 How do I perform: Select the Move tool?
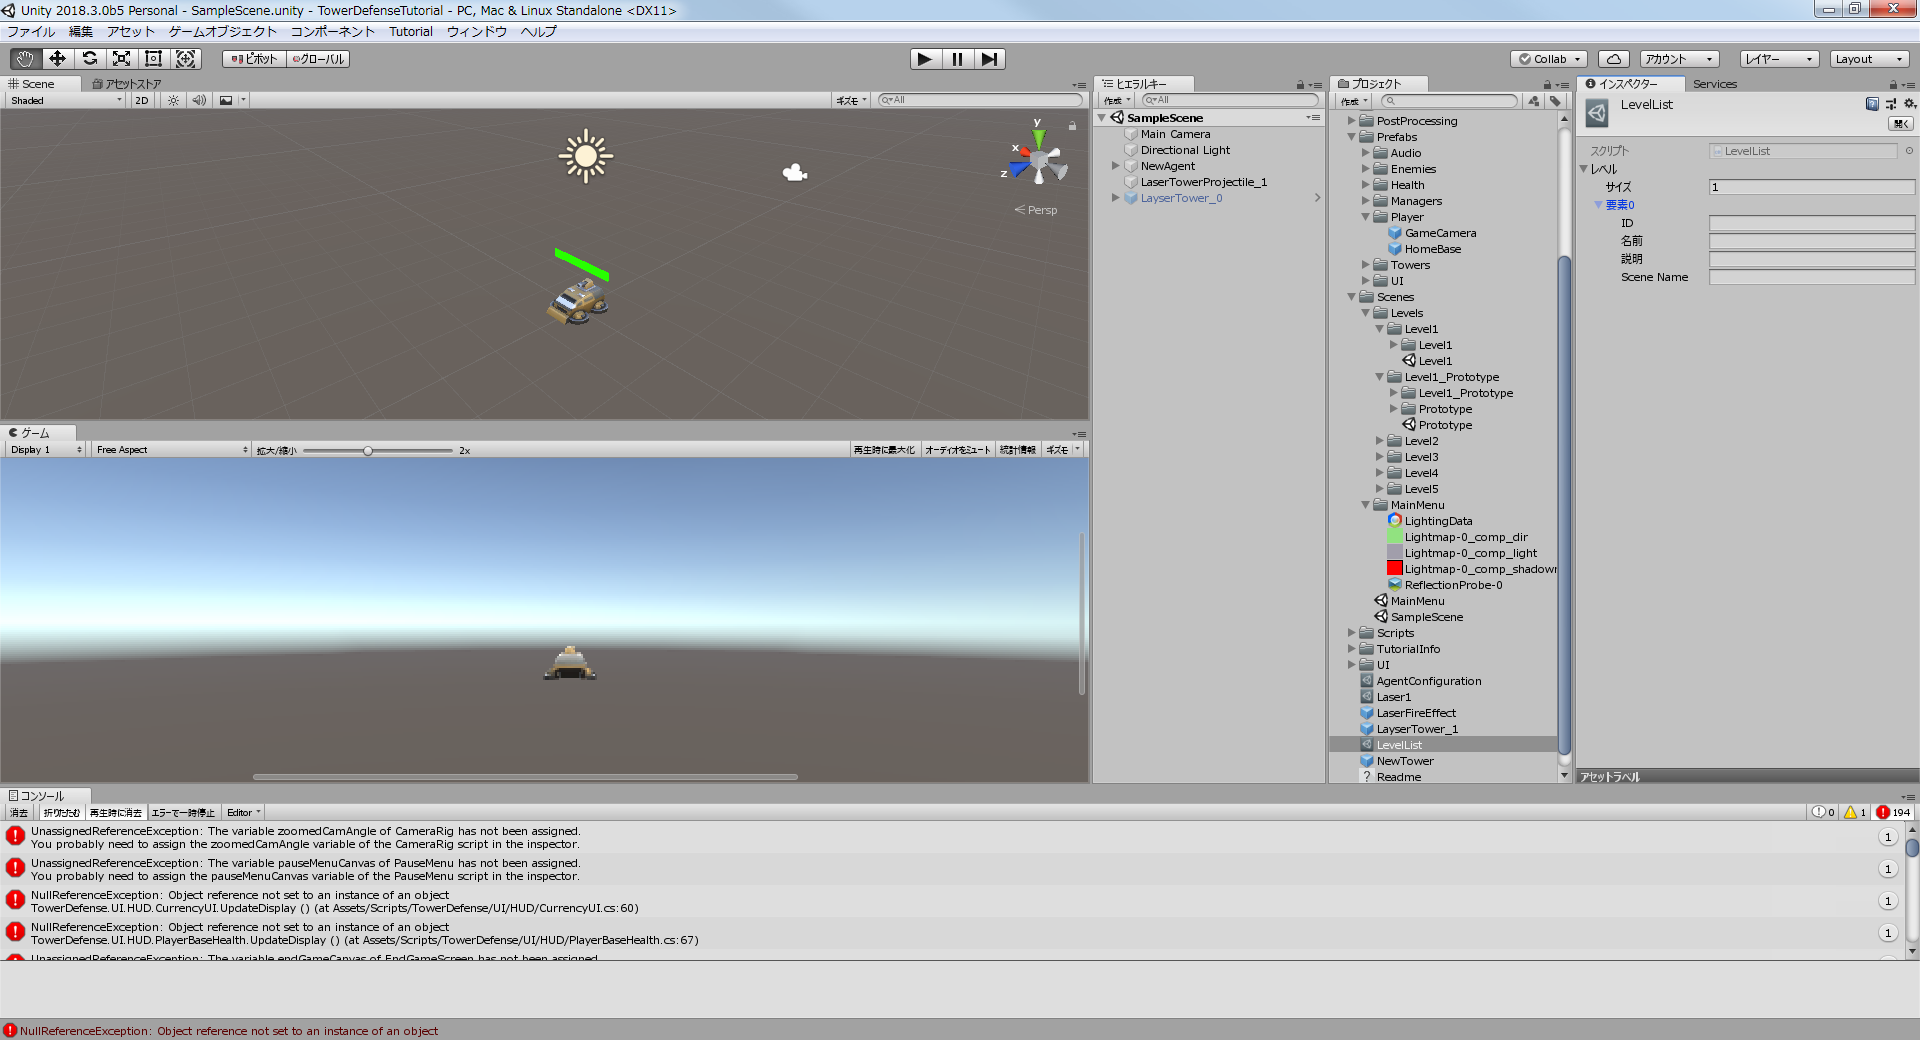pos(57,59)
